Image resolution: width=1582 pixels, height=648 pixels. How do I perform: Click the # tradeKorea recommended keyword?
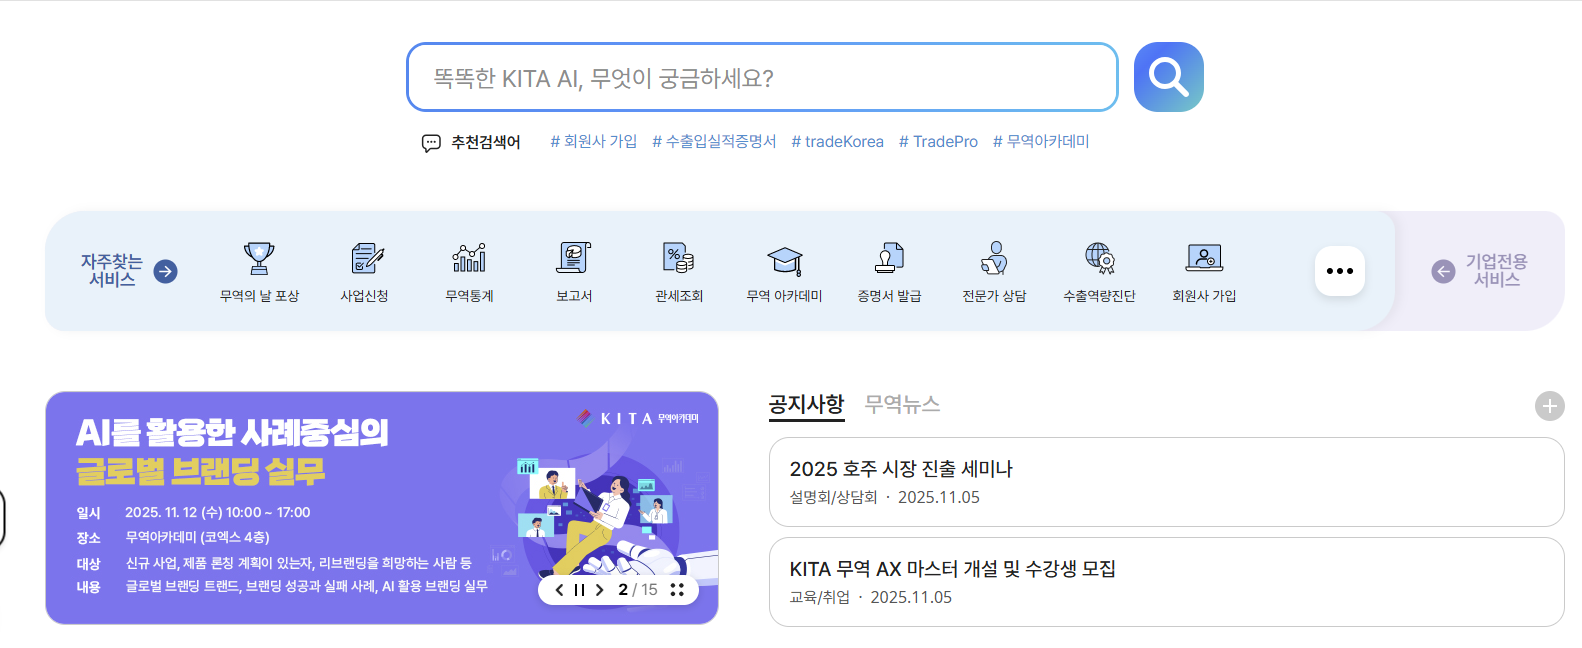tap(837, 142)
